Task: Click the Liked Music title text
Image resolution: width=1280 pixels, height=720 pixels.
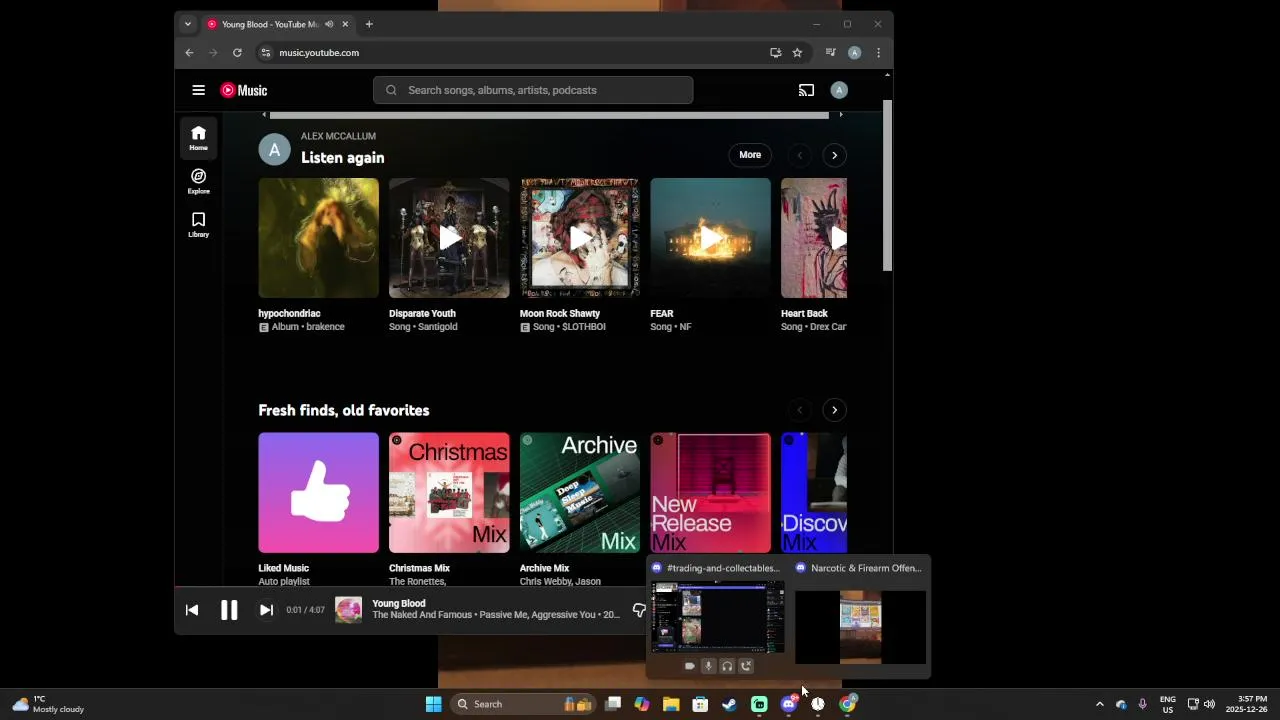Action: pos(283,568)
